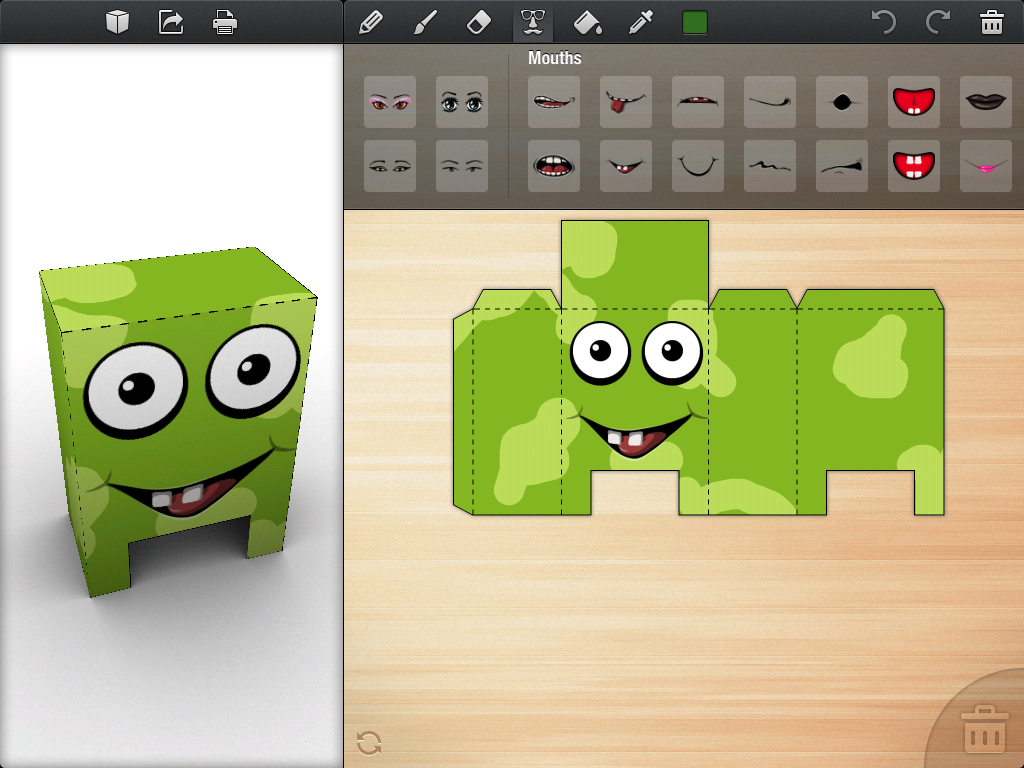This screenshot has height=768, width=1024.
Task: Click the rotate refresh icon at bottom left
Action: point(368,743)
